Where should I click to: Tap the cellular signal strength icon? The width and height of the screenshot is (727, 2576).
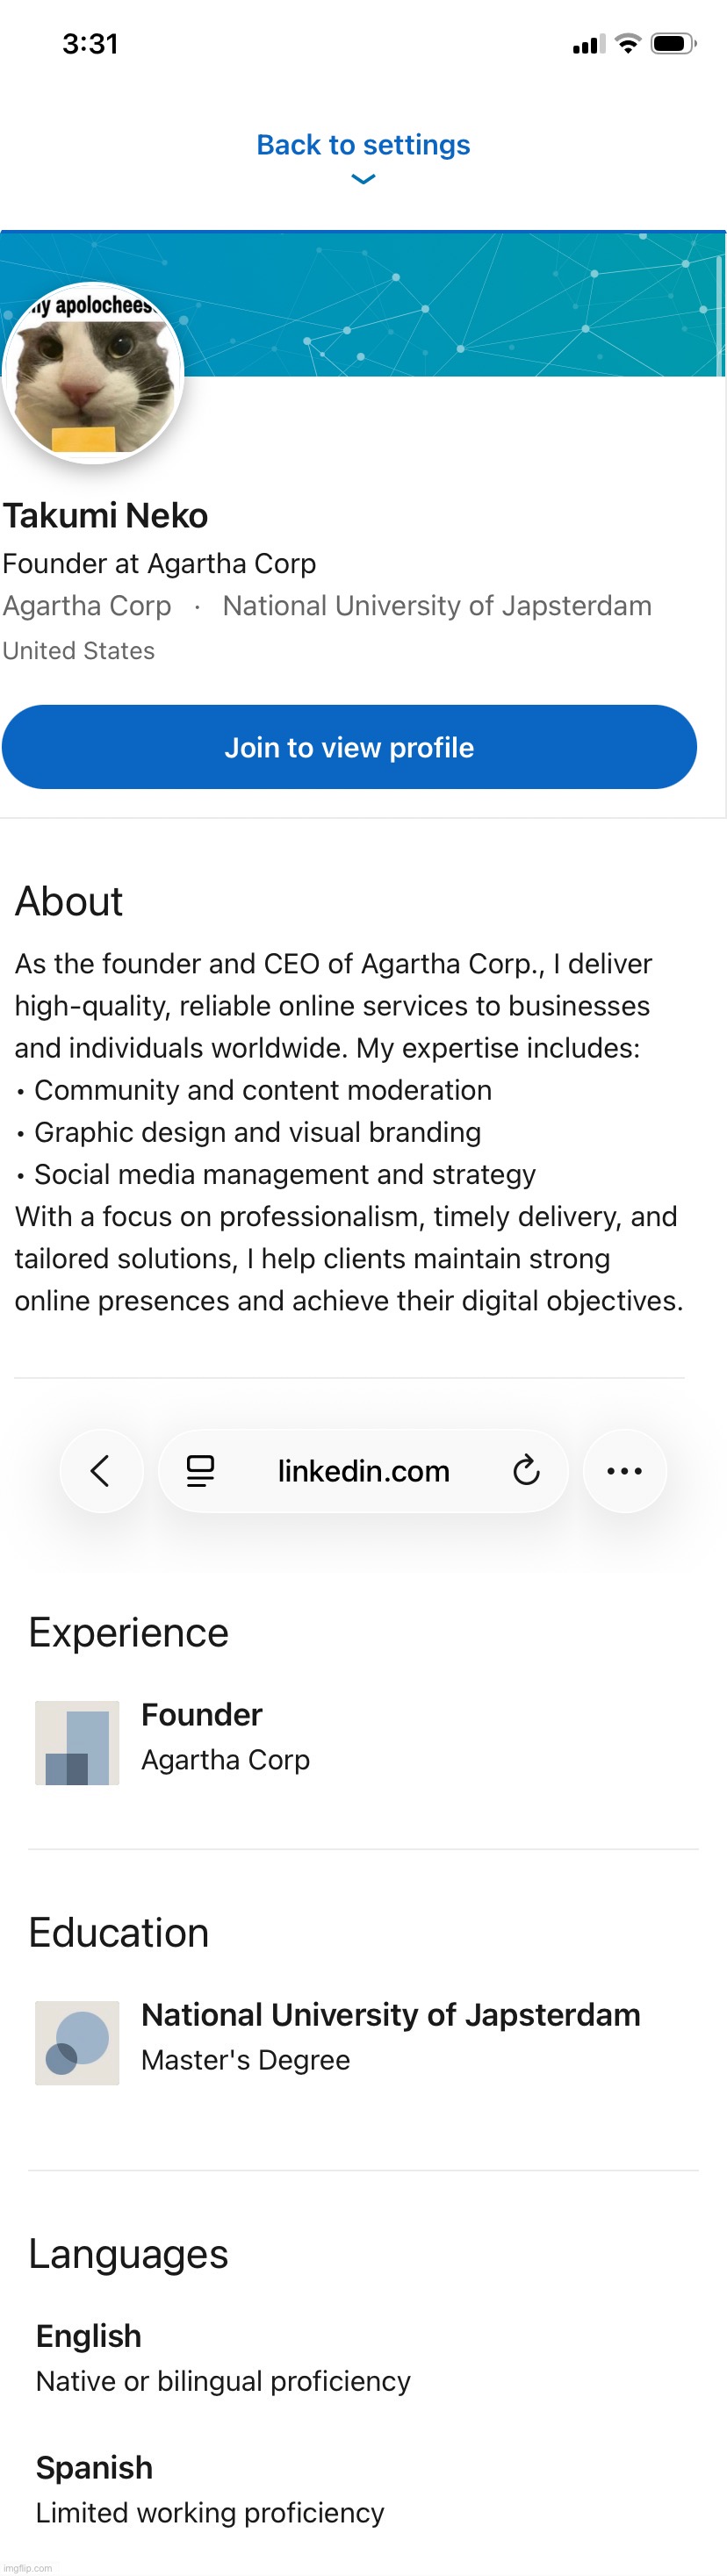[x=589, y=44]
